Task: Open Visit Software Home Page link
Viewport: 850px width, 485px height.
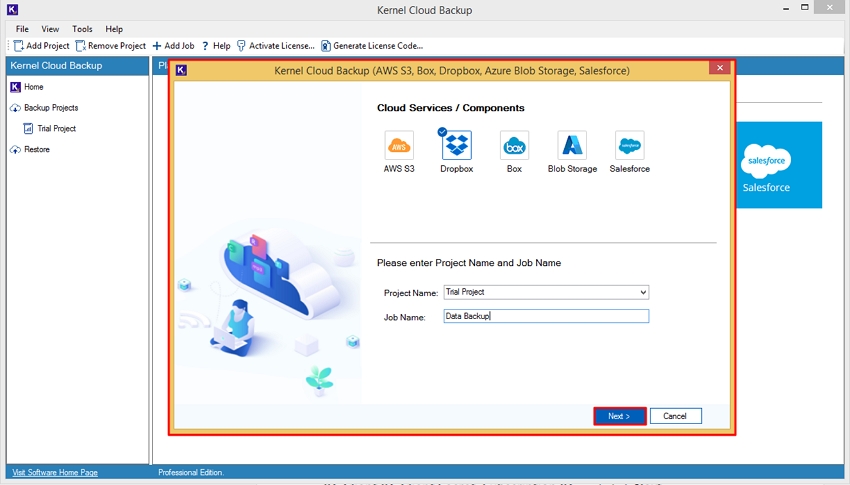Action: tap(55, 473)
